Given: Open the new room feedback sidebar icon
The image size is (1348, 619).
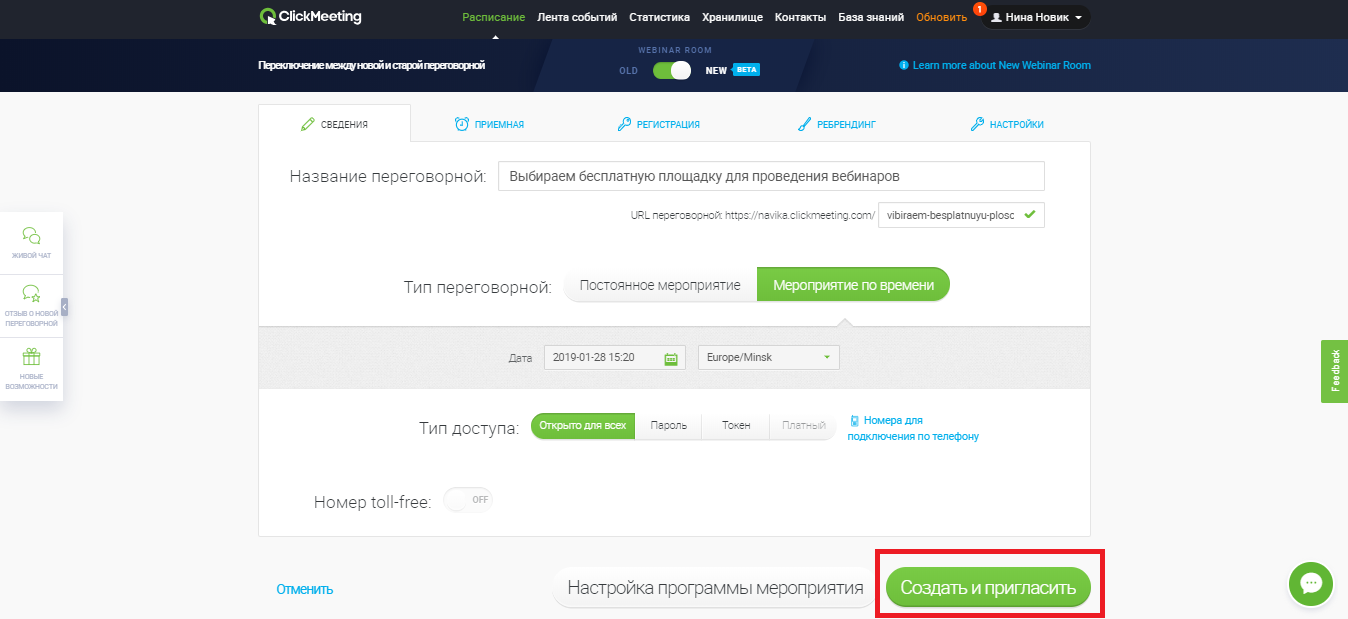Looking at the screenshot, I should [x=32, y=294].
